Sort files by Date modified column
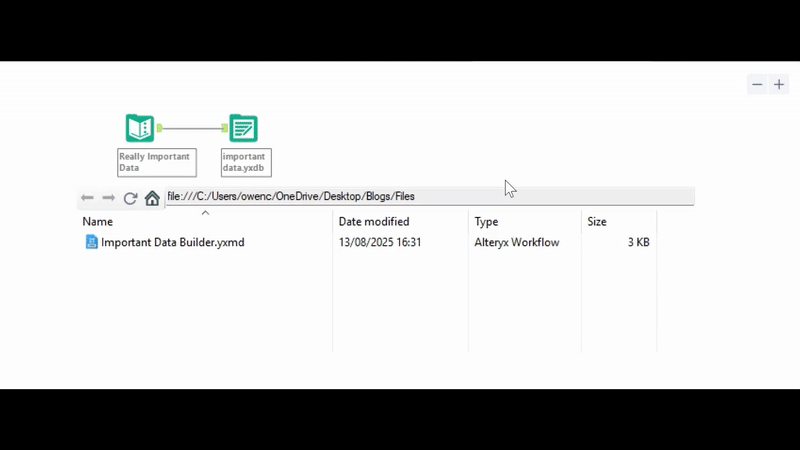Viewport: 800px width, 450px height. 374,221
